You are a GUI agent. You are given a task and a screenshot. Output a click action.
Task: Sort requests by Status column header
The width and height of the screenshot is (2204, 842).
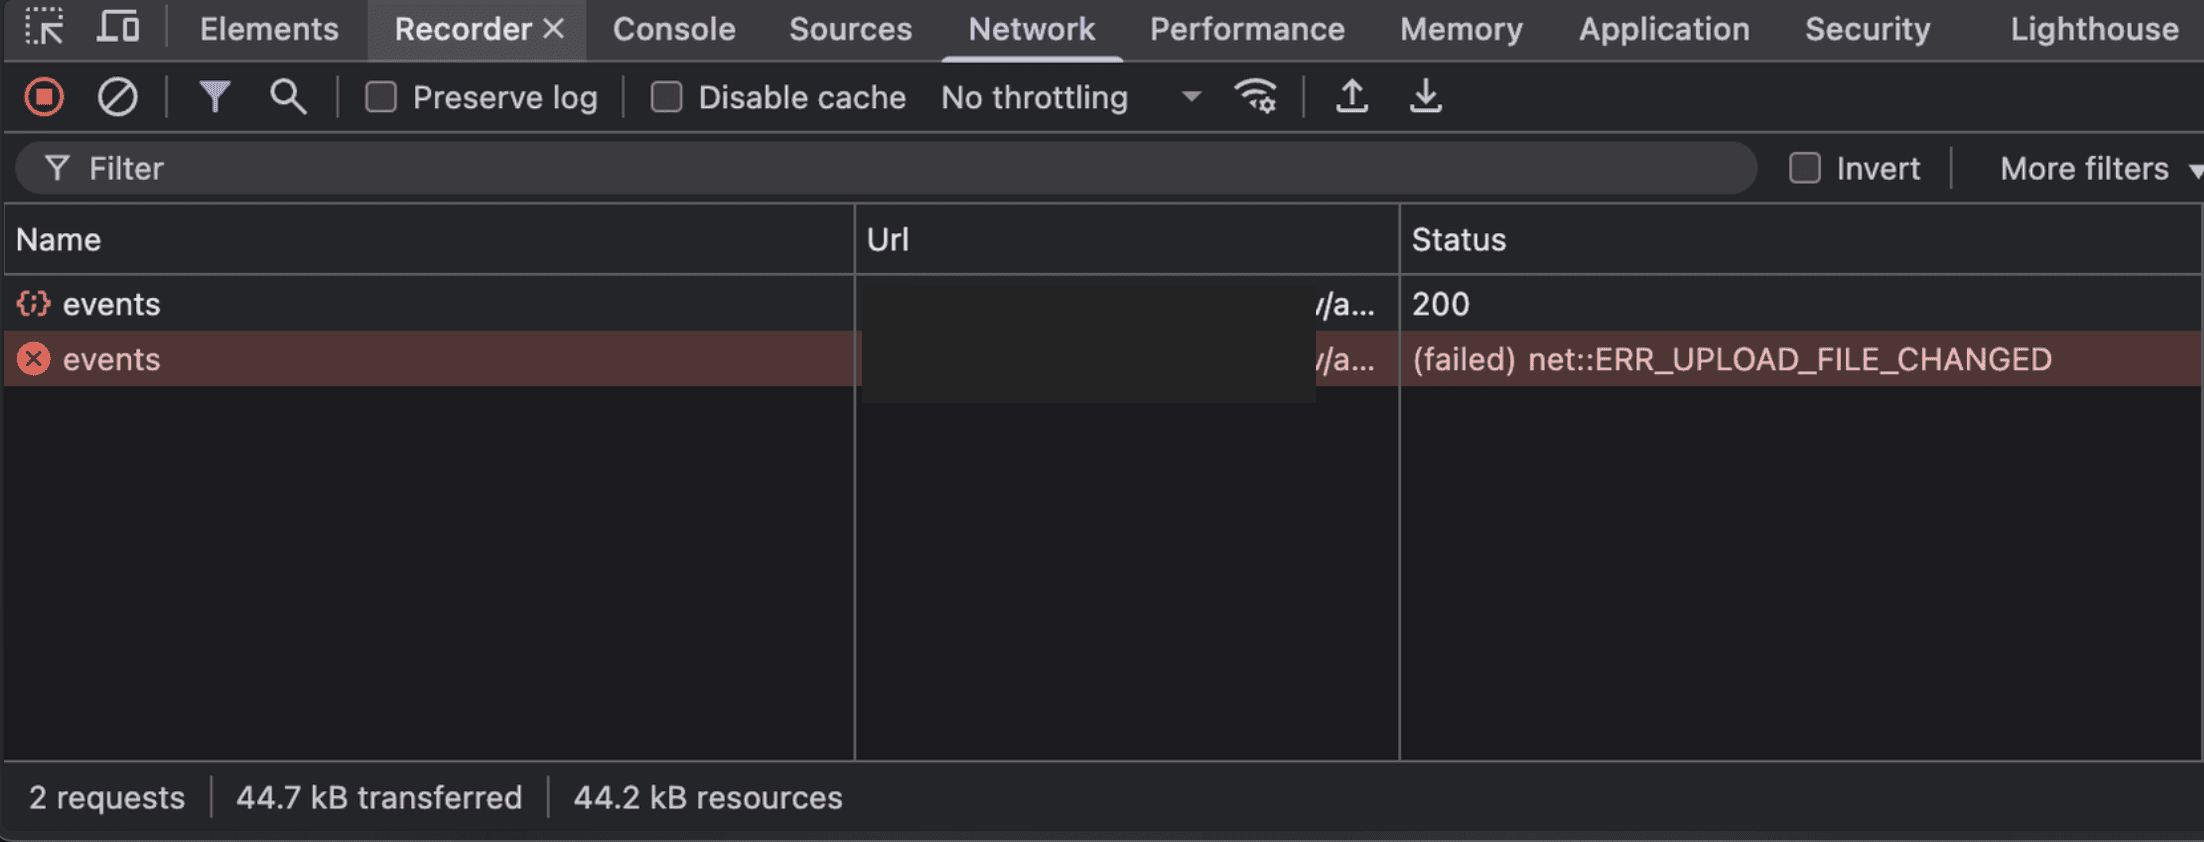(x=1458, y=240)
